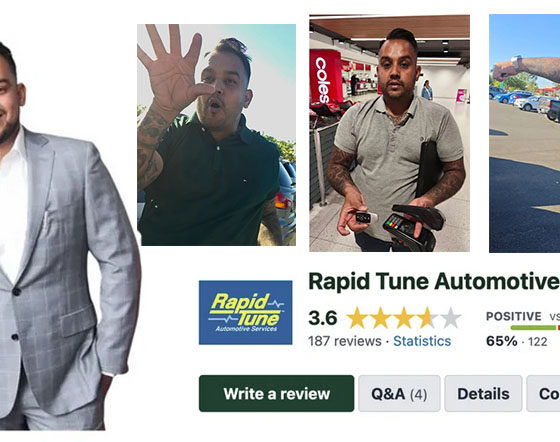Open the Details tab
The height and width of the screenshot is (442, 560).
click(483, 393)
